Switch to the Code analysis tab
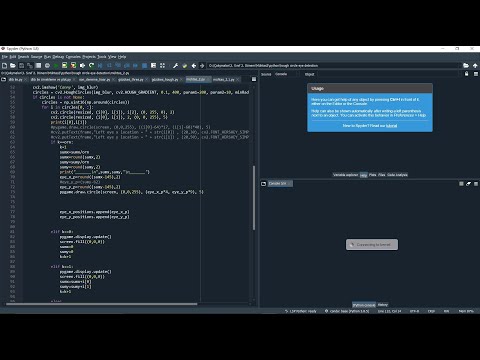 (x=397, y=175)
